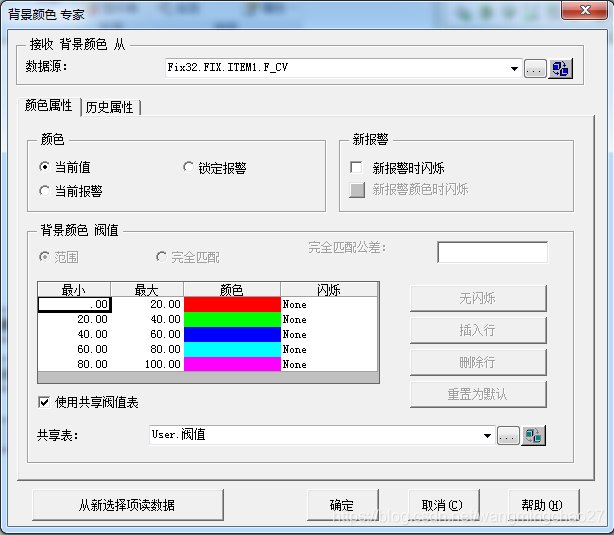Click the 闪烁 column header
The width and height of the screenshot is (614, 535).
pos(329,289)
